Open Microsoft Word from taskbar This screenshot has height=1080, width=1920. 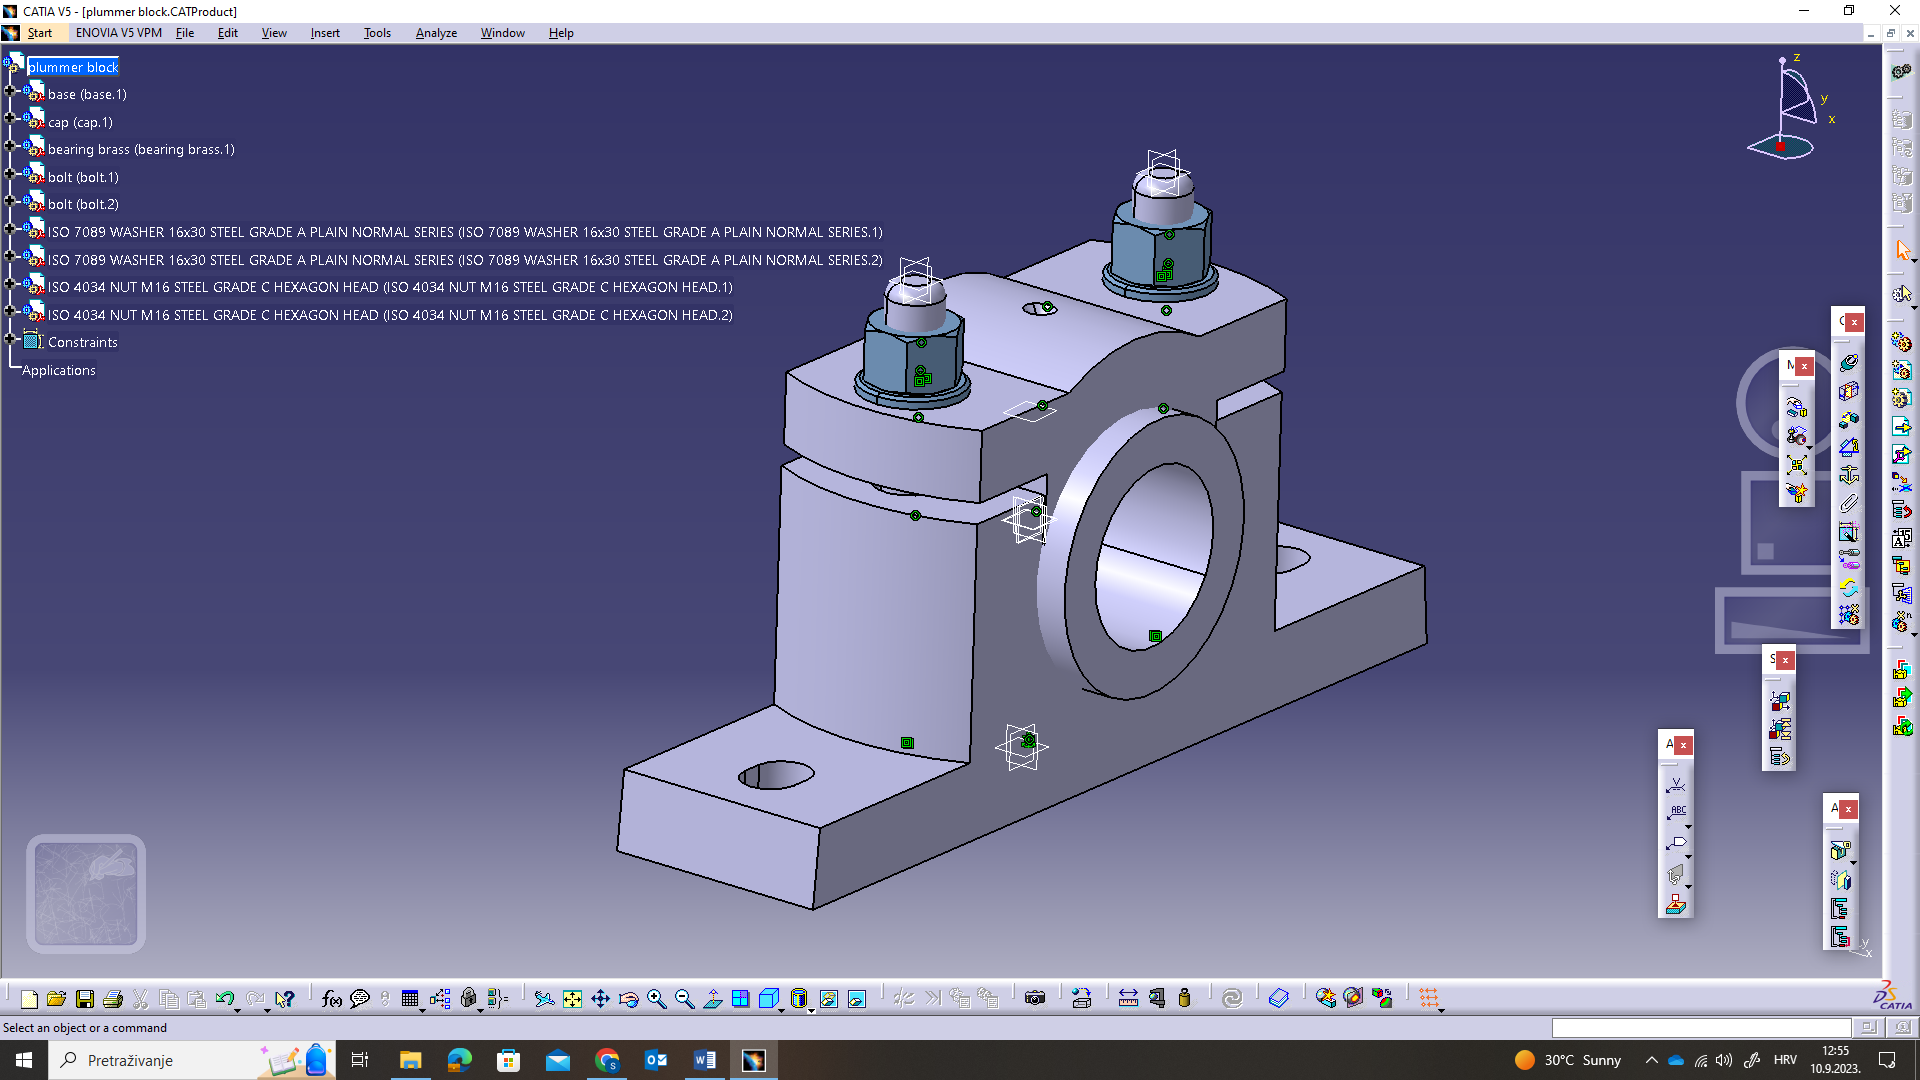(704, 1060)
